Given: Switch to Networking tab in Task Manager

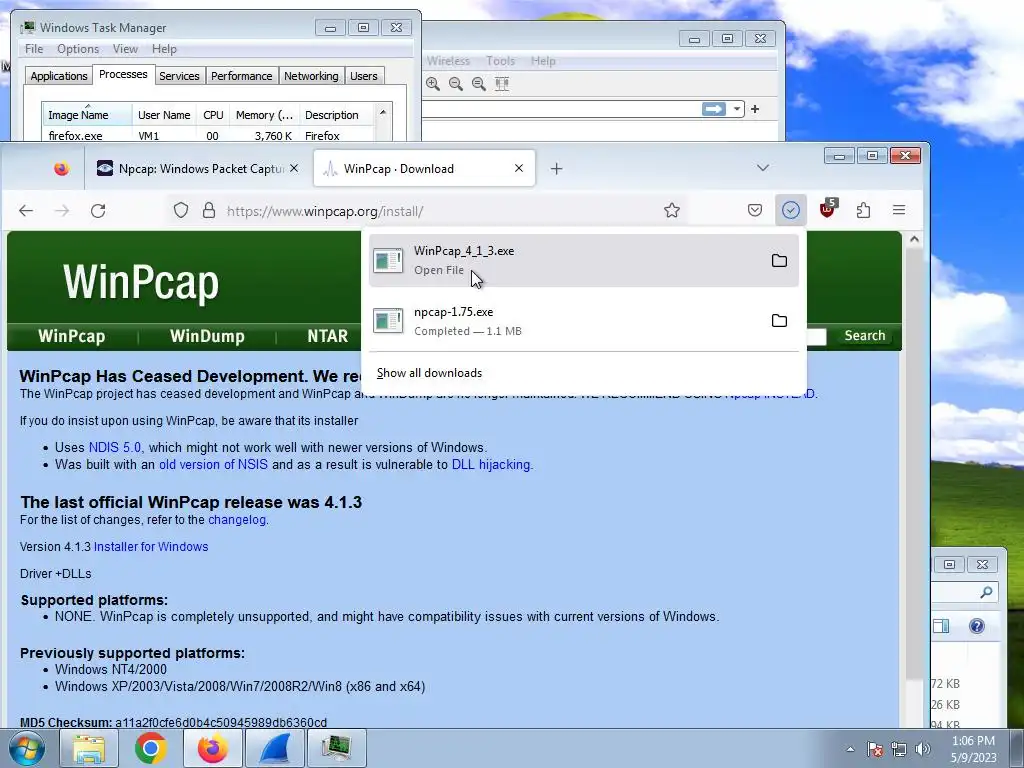Looking at the screenshot, I should pos(311,76).
